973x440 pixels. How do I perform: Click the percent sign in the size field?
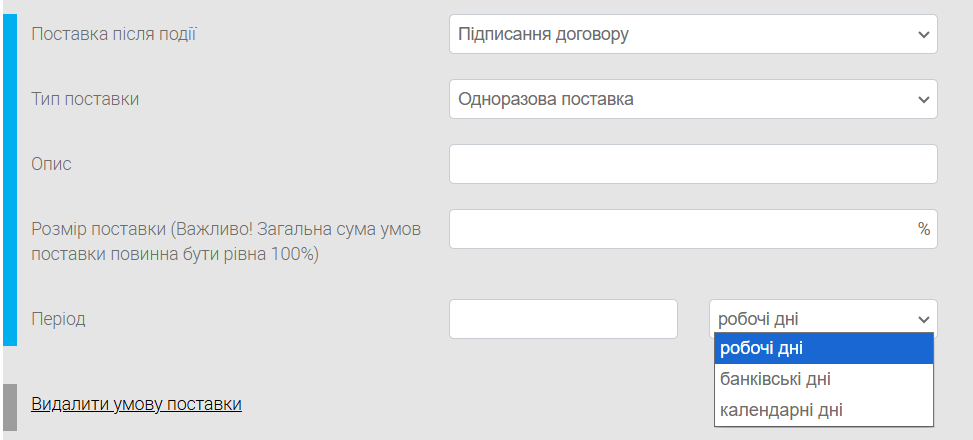923,229
